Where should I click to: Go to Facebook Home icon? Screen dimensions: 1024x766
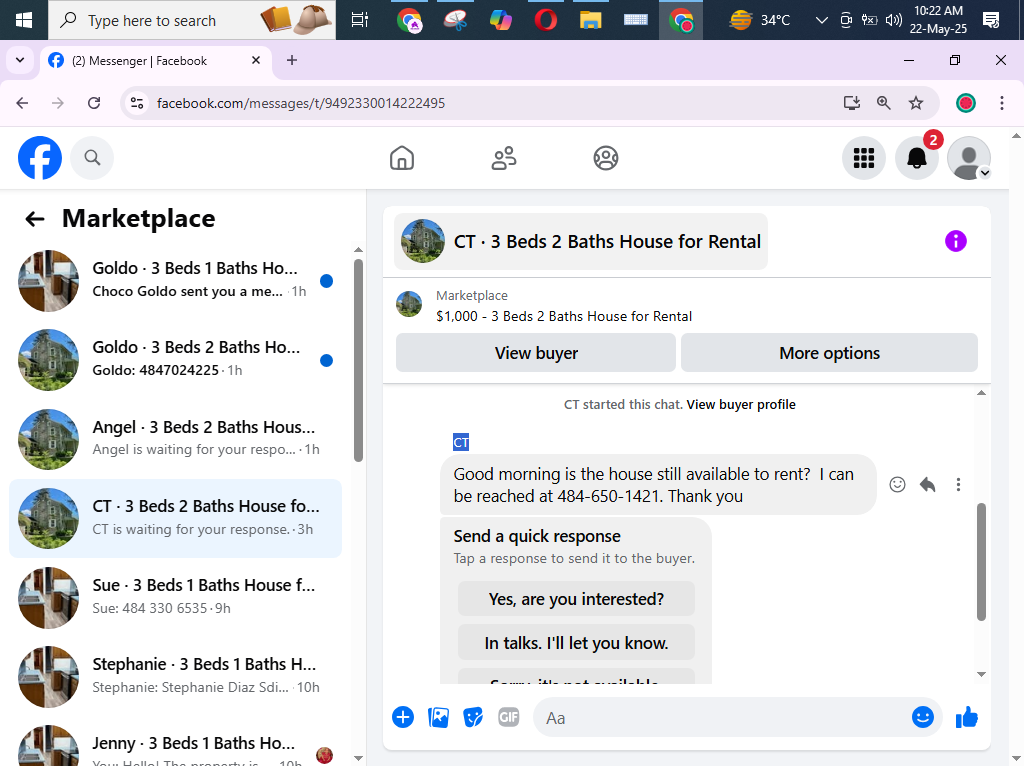point(402,158)
